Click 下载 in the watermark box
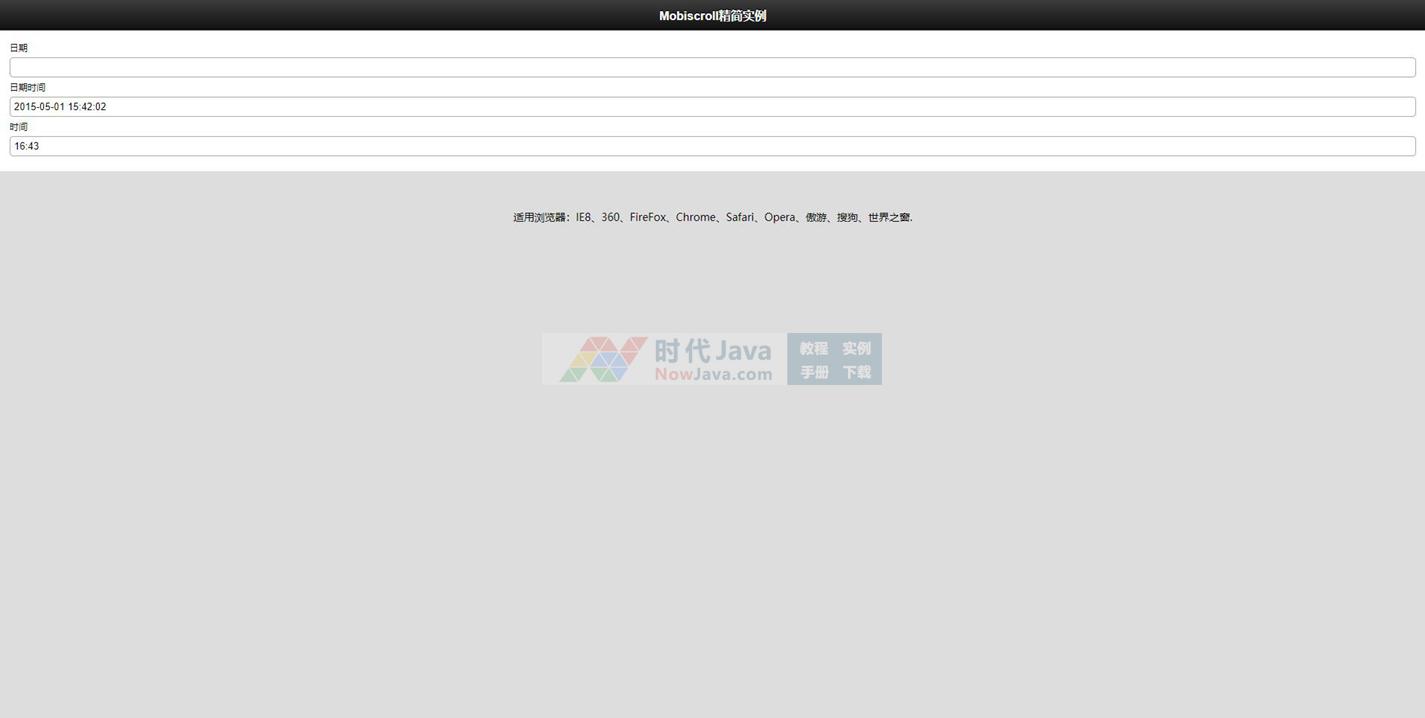 (x=856, y=372)
